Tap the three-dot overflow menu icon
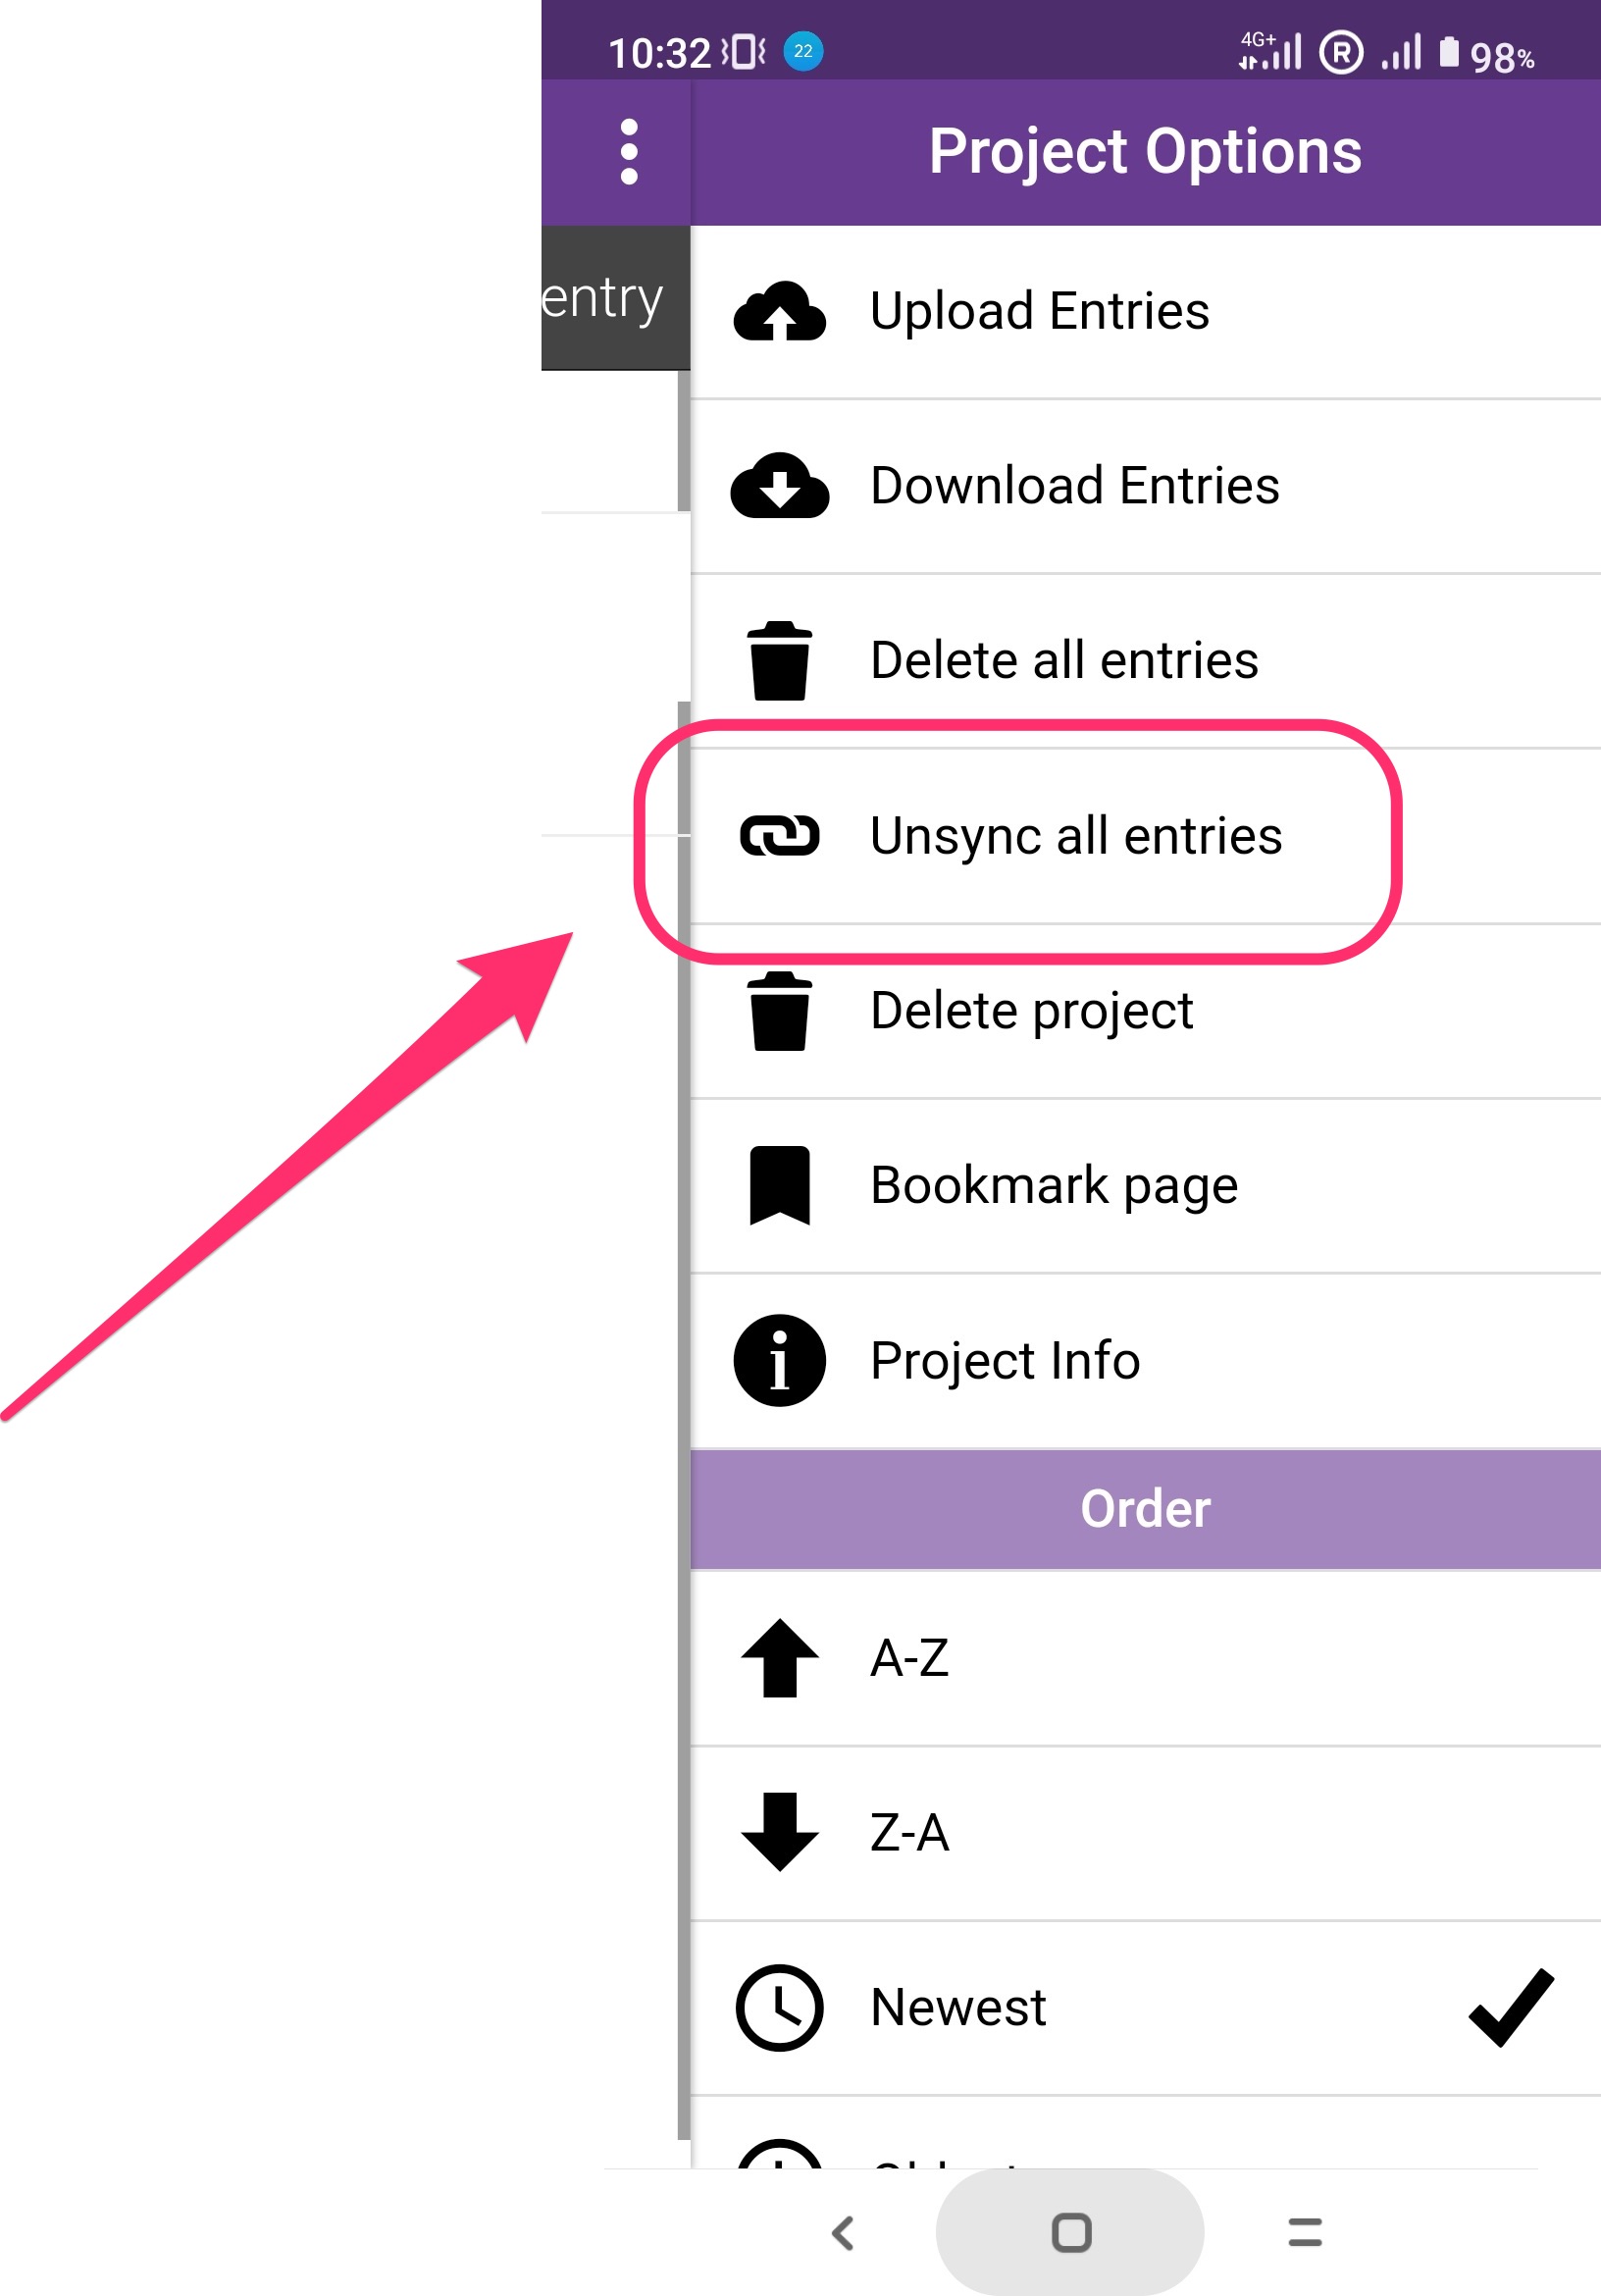 point(628,152)
